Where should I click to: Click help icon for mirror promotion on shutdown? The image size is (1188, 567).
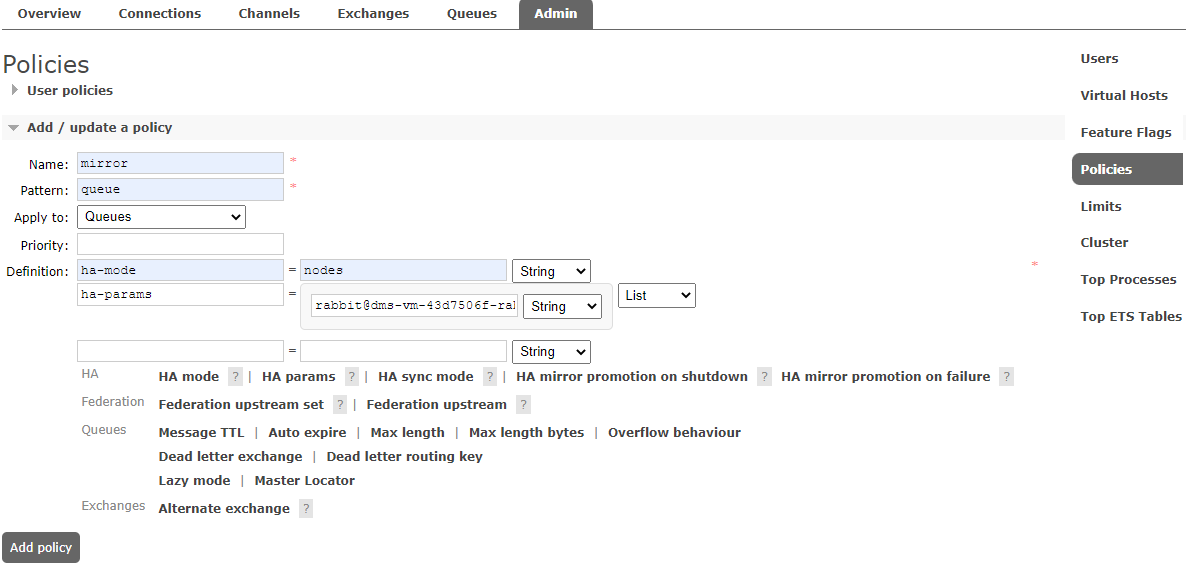[764, 377]
